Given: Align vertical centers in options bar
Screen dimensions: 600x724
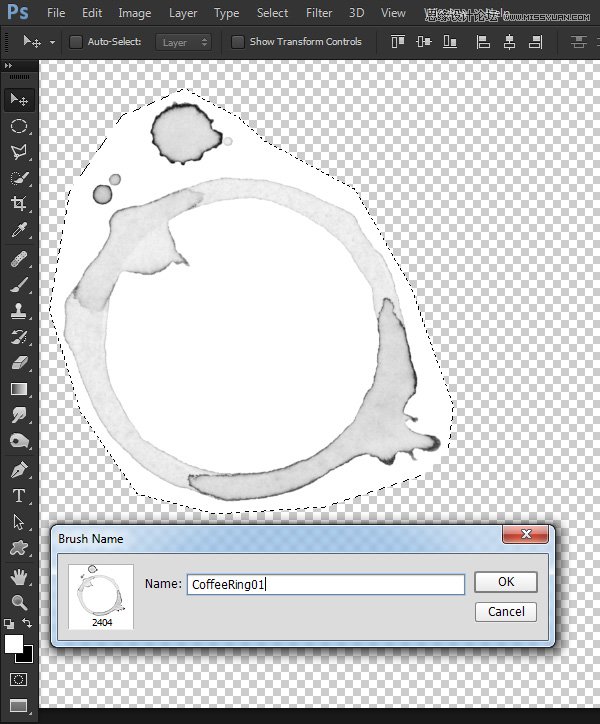Looking at the screenshot, I should tap(424, 42).
